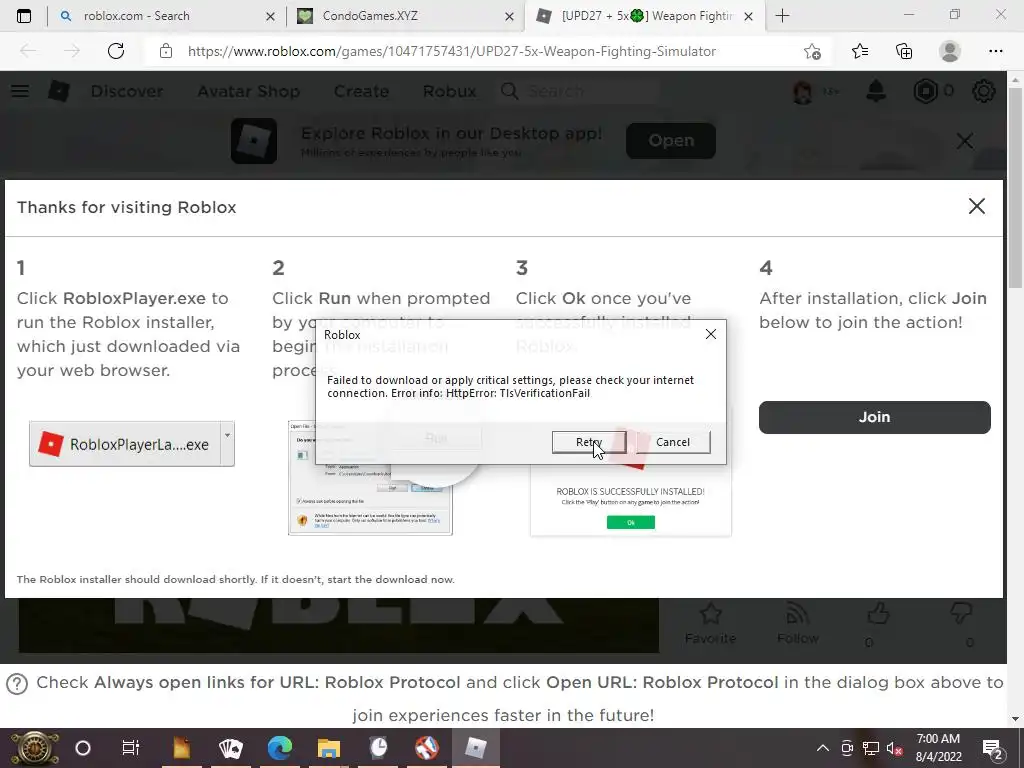Open the Robux page
The height and width of the screenshot is (768, 1024).
click(449, 91)
